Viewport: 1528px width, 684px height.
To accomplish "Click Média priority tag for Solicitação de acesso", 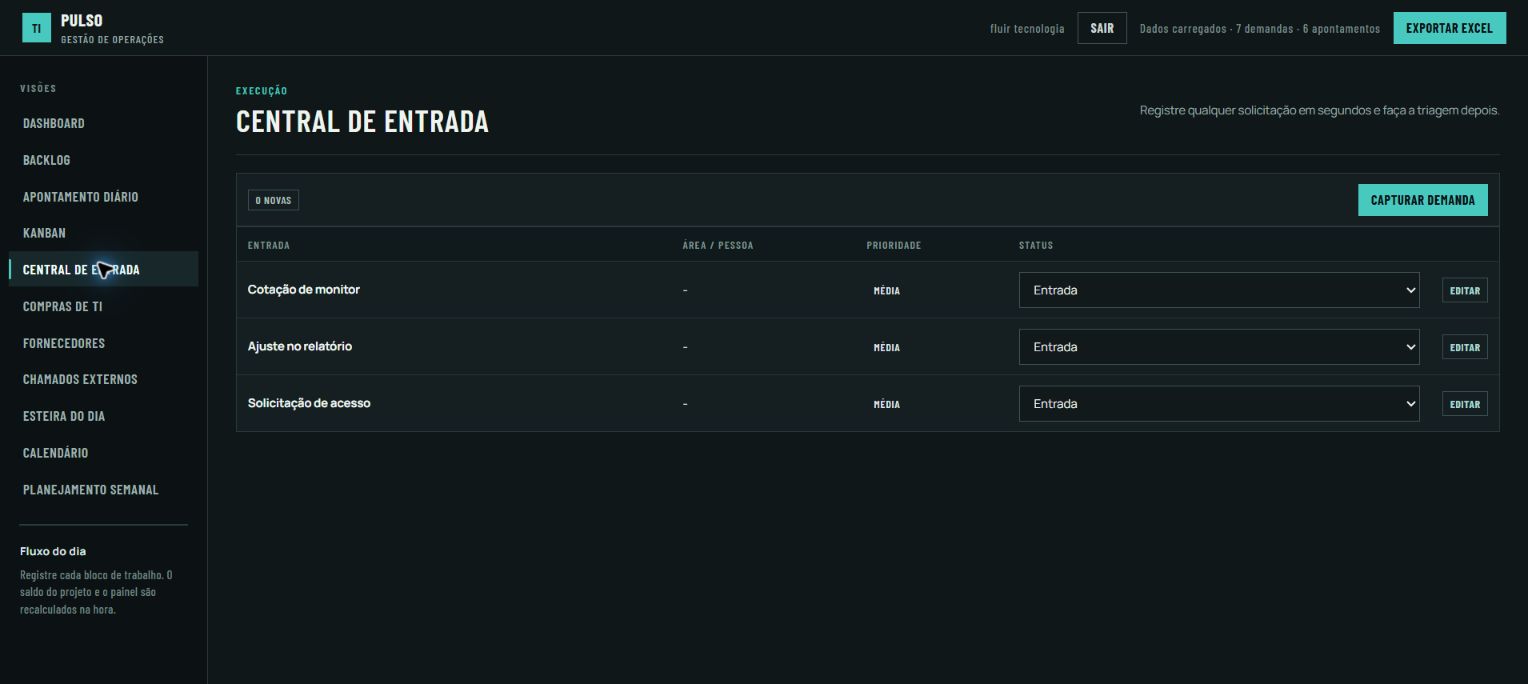I will click(887, 405).
